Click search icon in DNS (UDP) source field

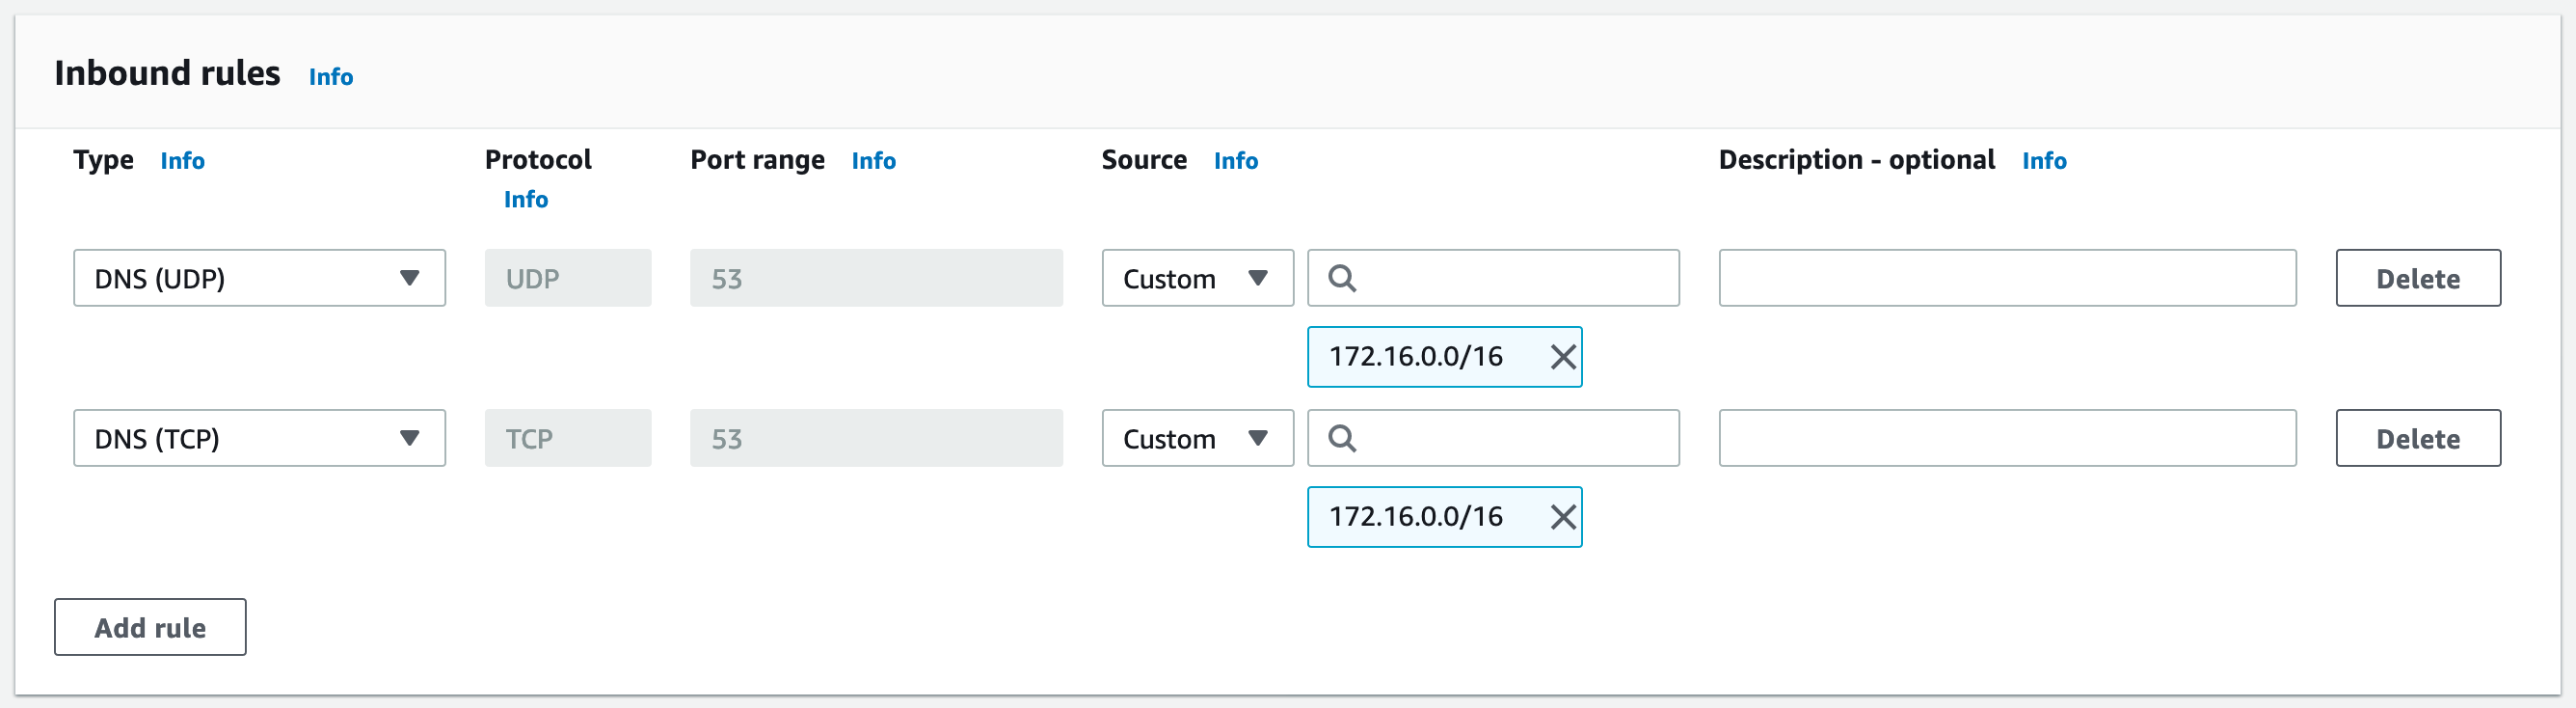click(x=1342, y=278)
